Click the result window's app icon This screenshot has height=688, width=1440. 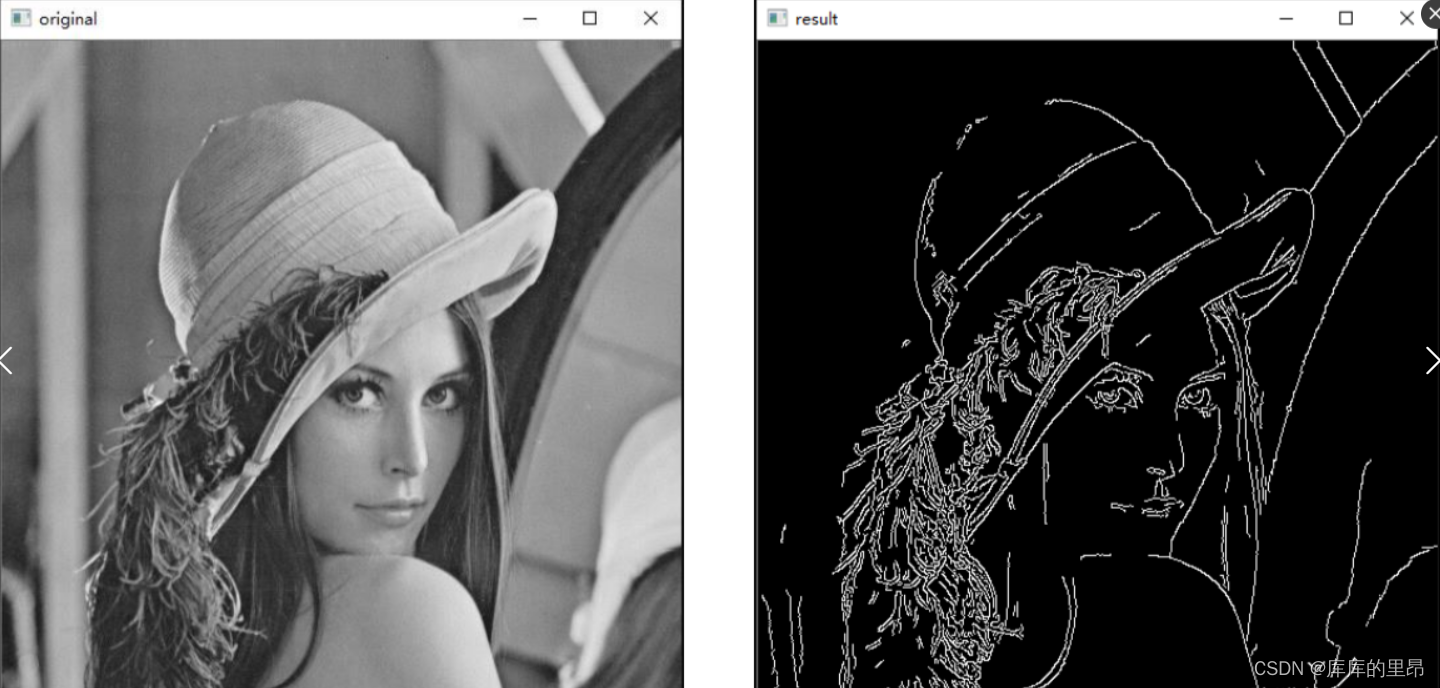click(x=777, y=18)
